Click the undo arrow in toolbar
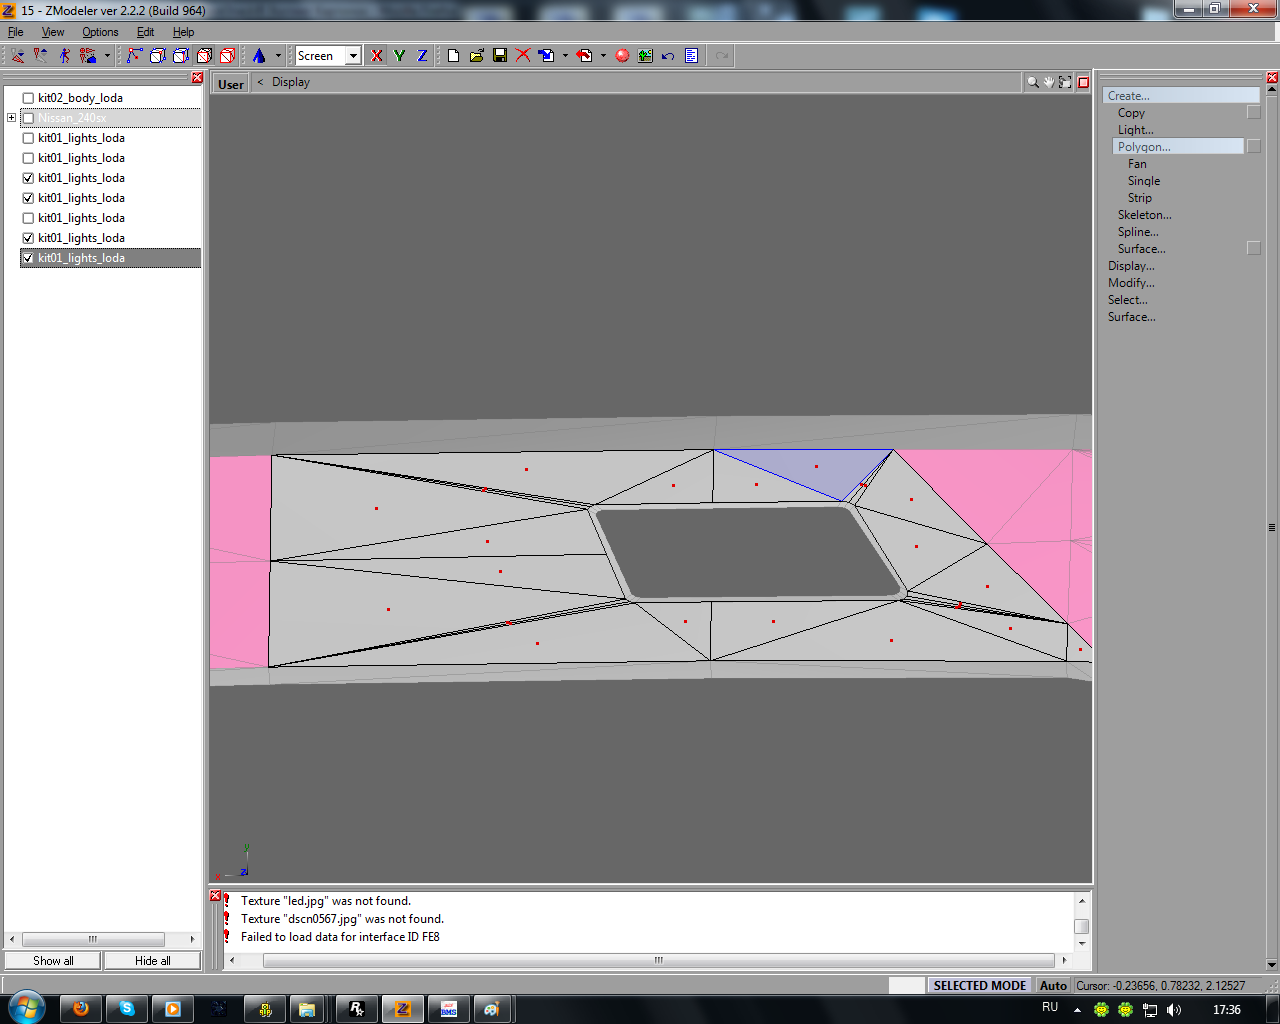The width and height of the screenshot is (1280, 1024). tap(668, 56)
